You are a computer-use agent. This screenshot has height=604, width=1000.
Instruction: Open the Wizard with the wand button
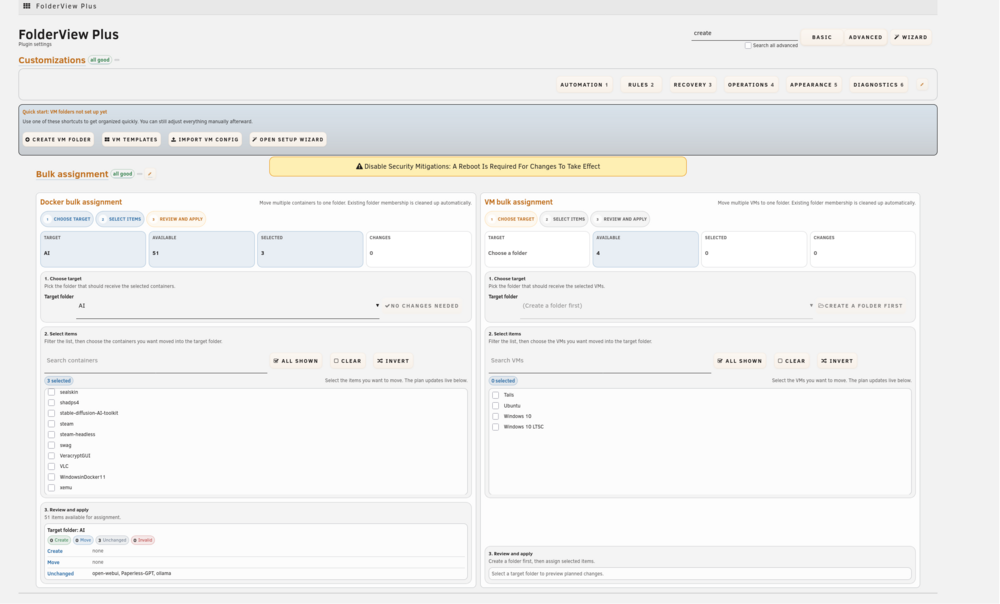(911, 37)
